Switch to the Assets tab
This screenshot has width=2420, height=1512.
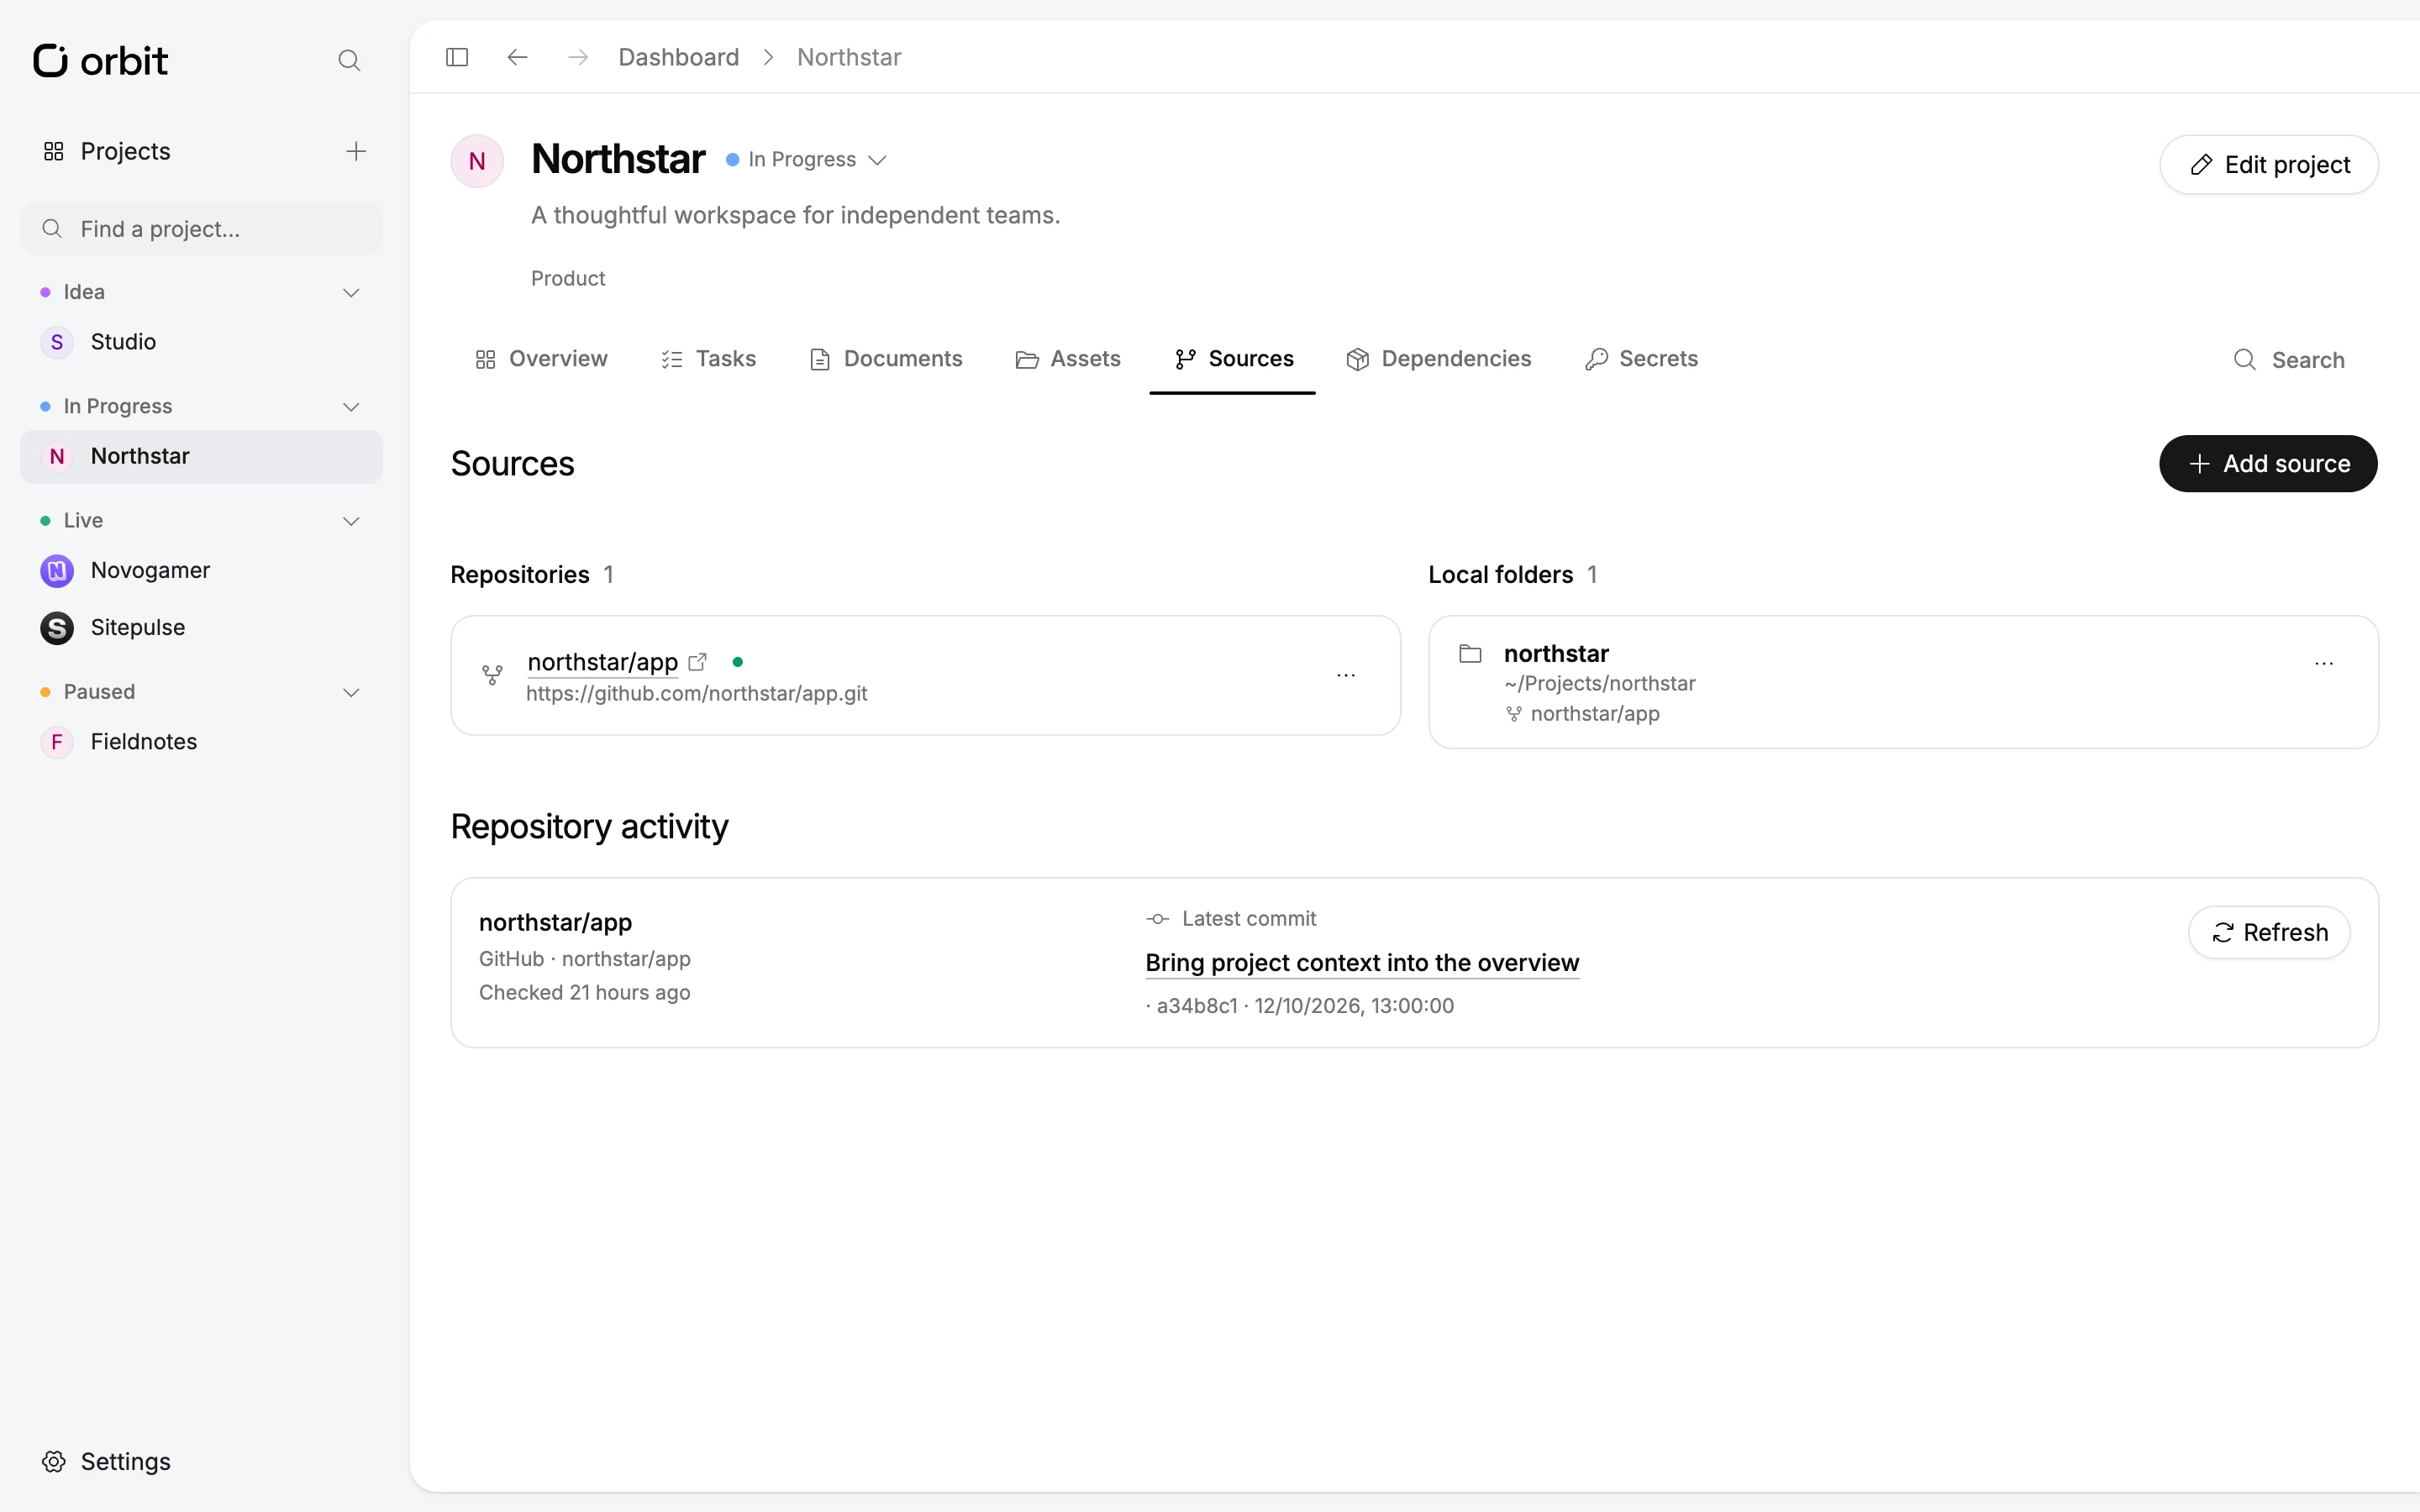(1068, 359)
